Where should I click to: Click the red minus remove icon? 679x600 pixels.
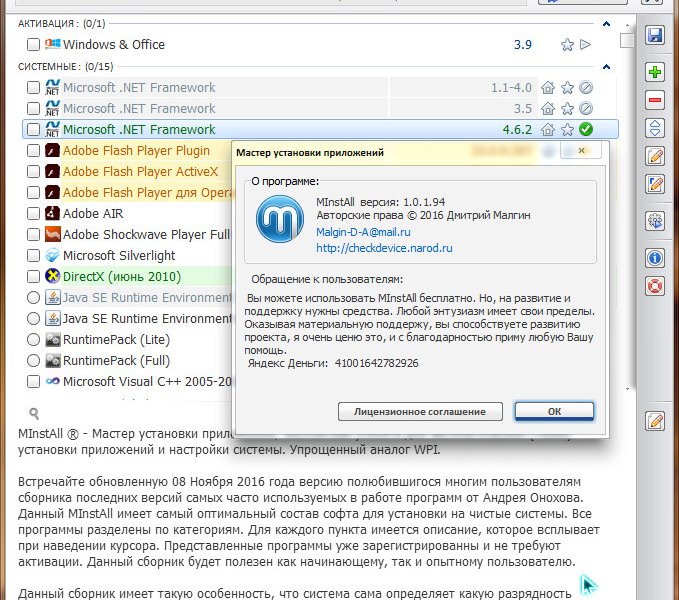pos(655,100)
